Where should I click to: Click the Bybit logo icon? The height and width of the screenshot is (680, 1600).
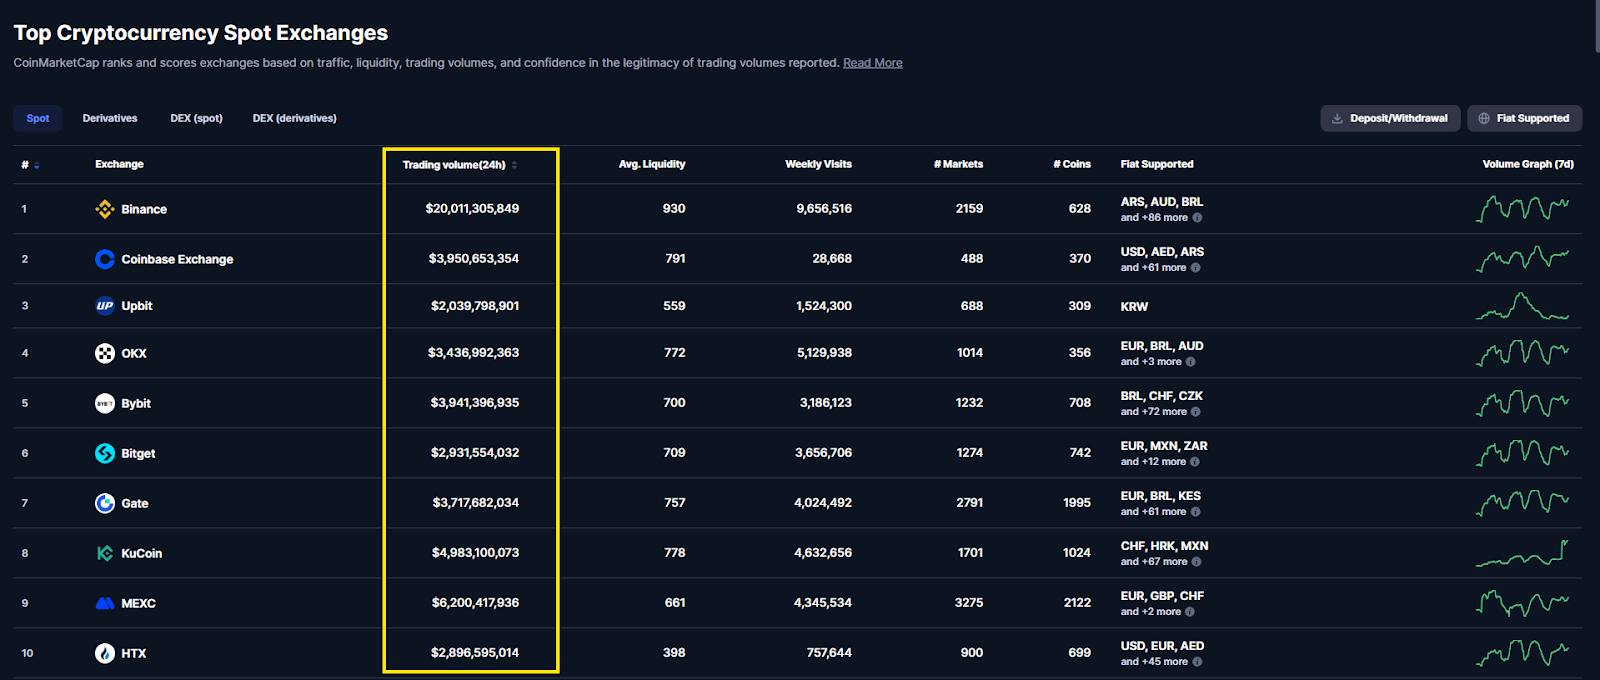[x=105, y=403]
